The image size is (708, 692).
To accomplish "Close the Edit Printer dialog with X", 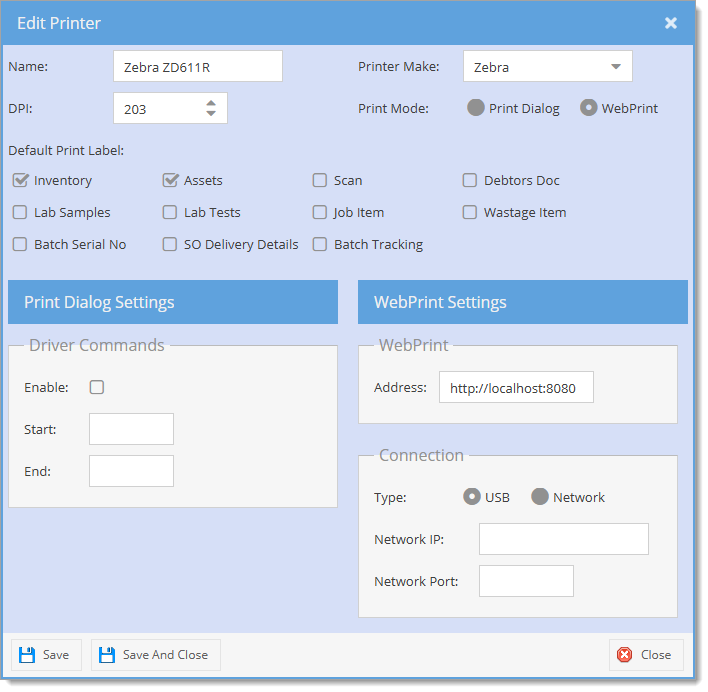I will 671,23.
